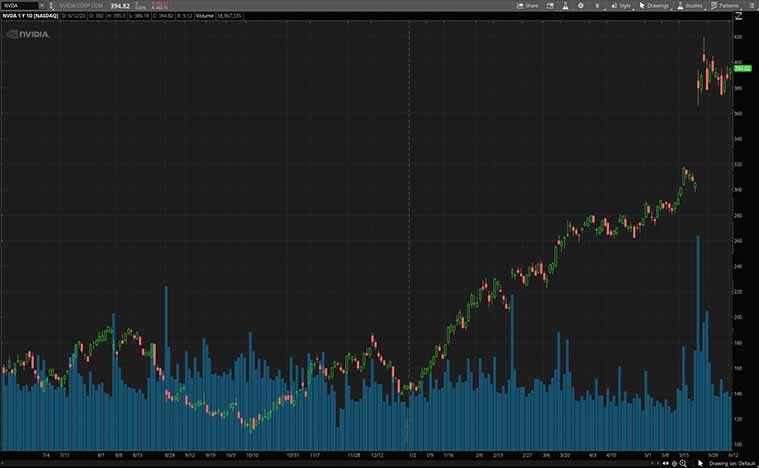Open the Drawings tool menu
759x468 pixels.
tap(654, 5)
